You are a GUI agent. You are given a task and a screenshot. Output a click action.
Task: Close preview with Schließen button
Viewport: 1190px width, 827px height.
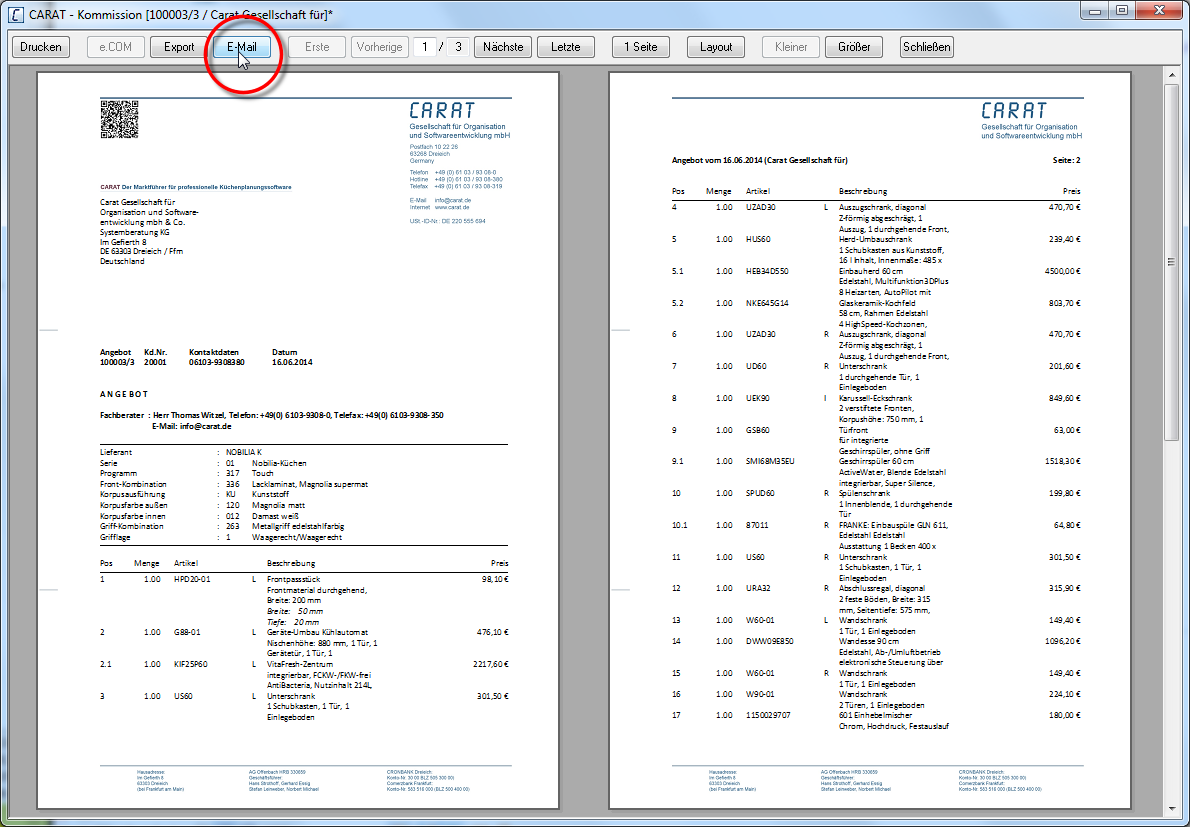click(926, 47)
